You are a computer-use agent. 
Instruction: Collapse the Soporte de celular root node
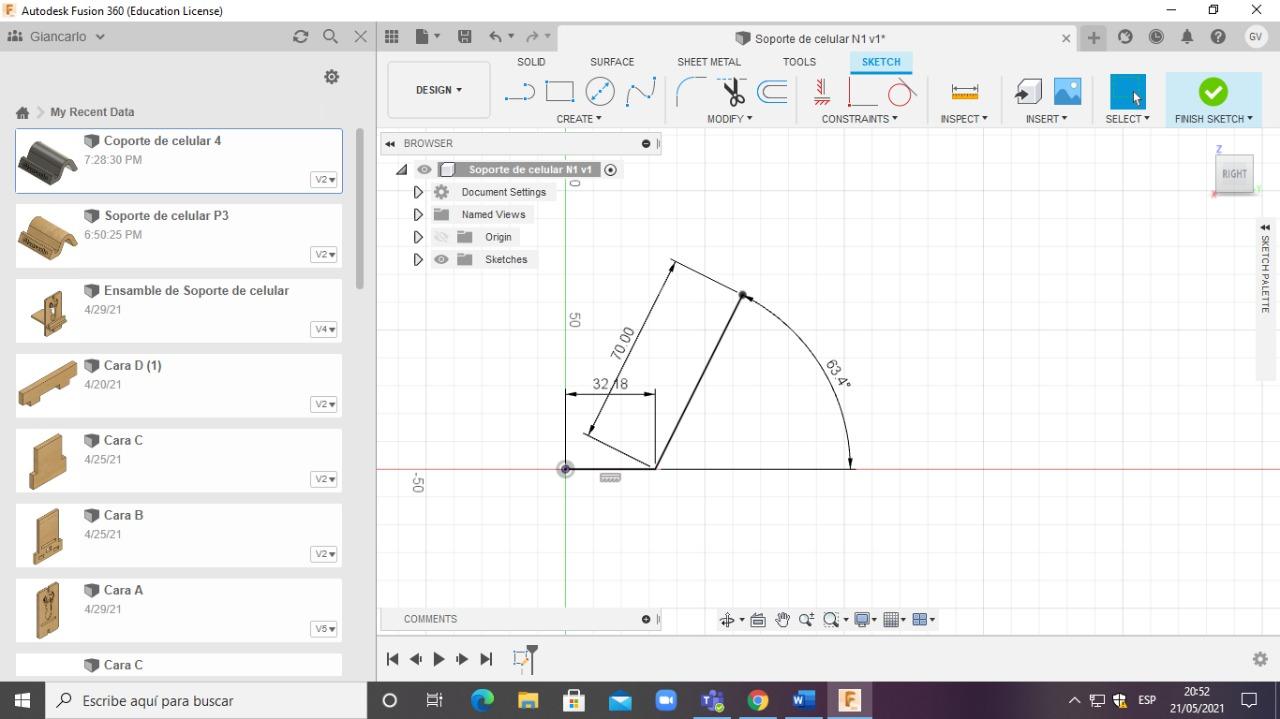402,170
